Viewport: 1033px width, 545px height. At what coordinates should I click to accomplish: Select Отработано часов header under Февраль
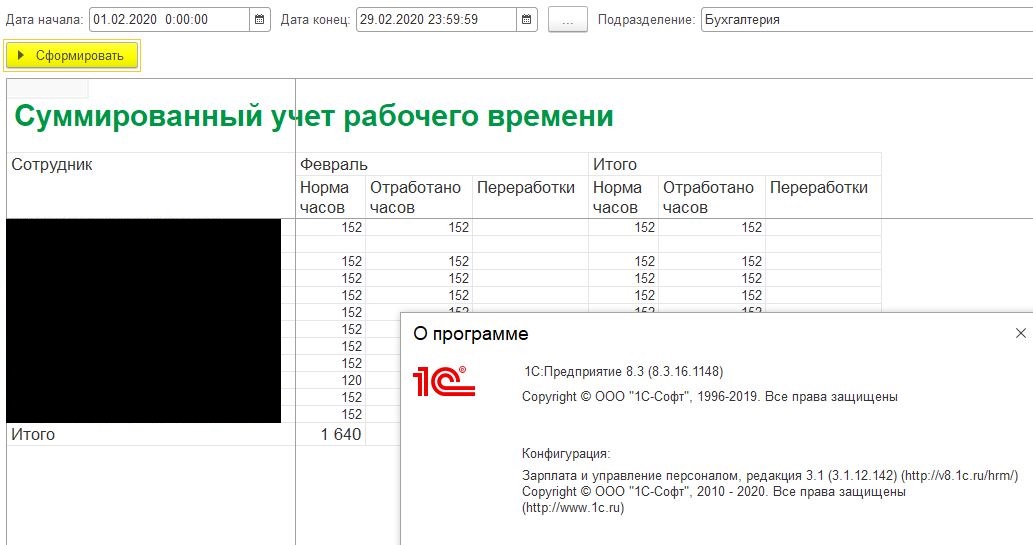(419, 197)
